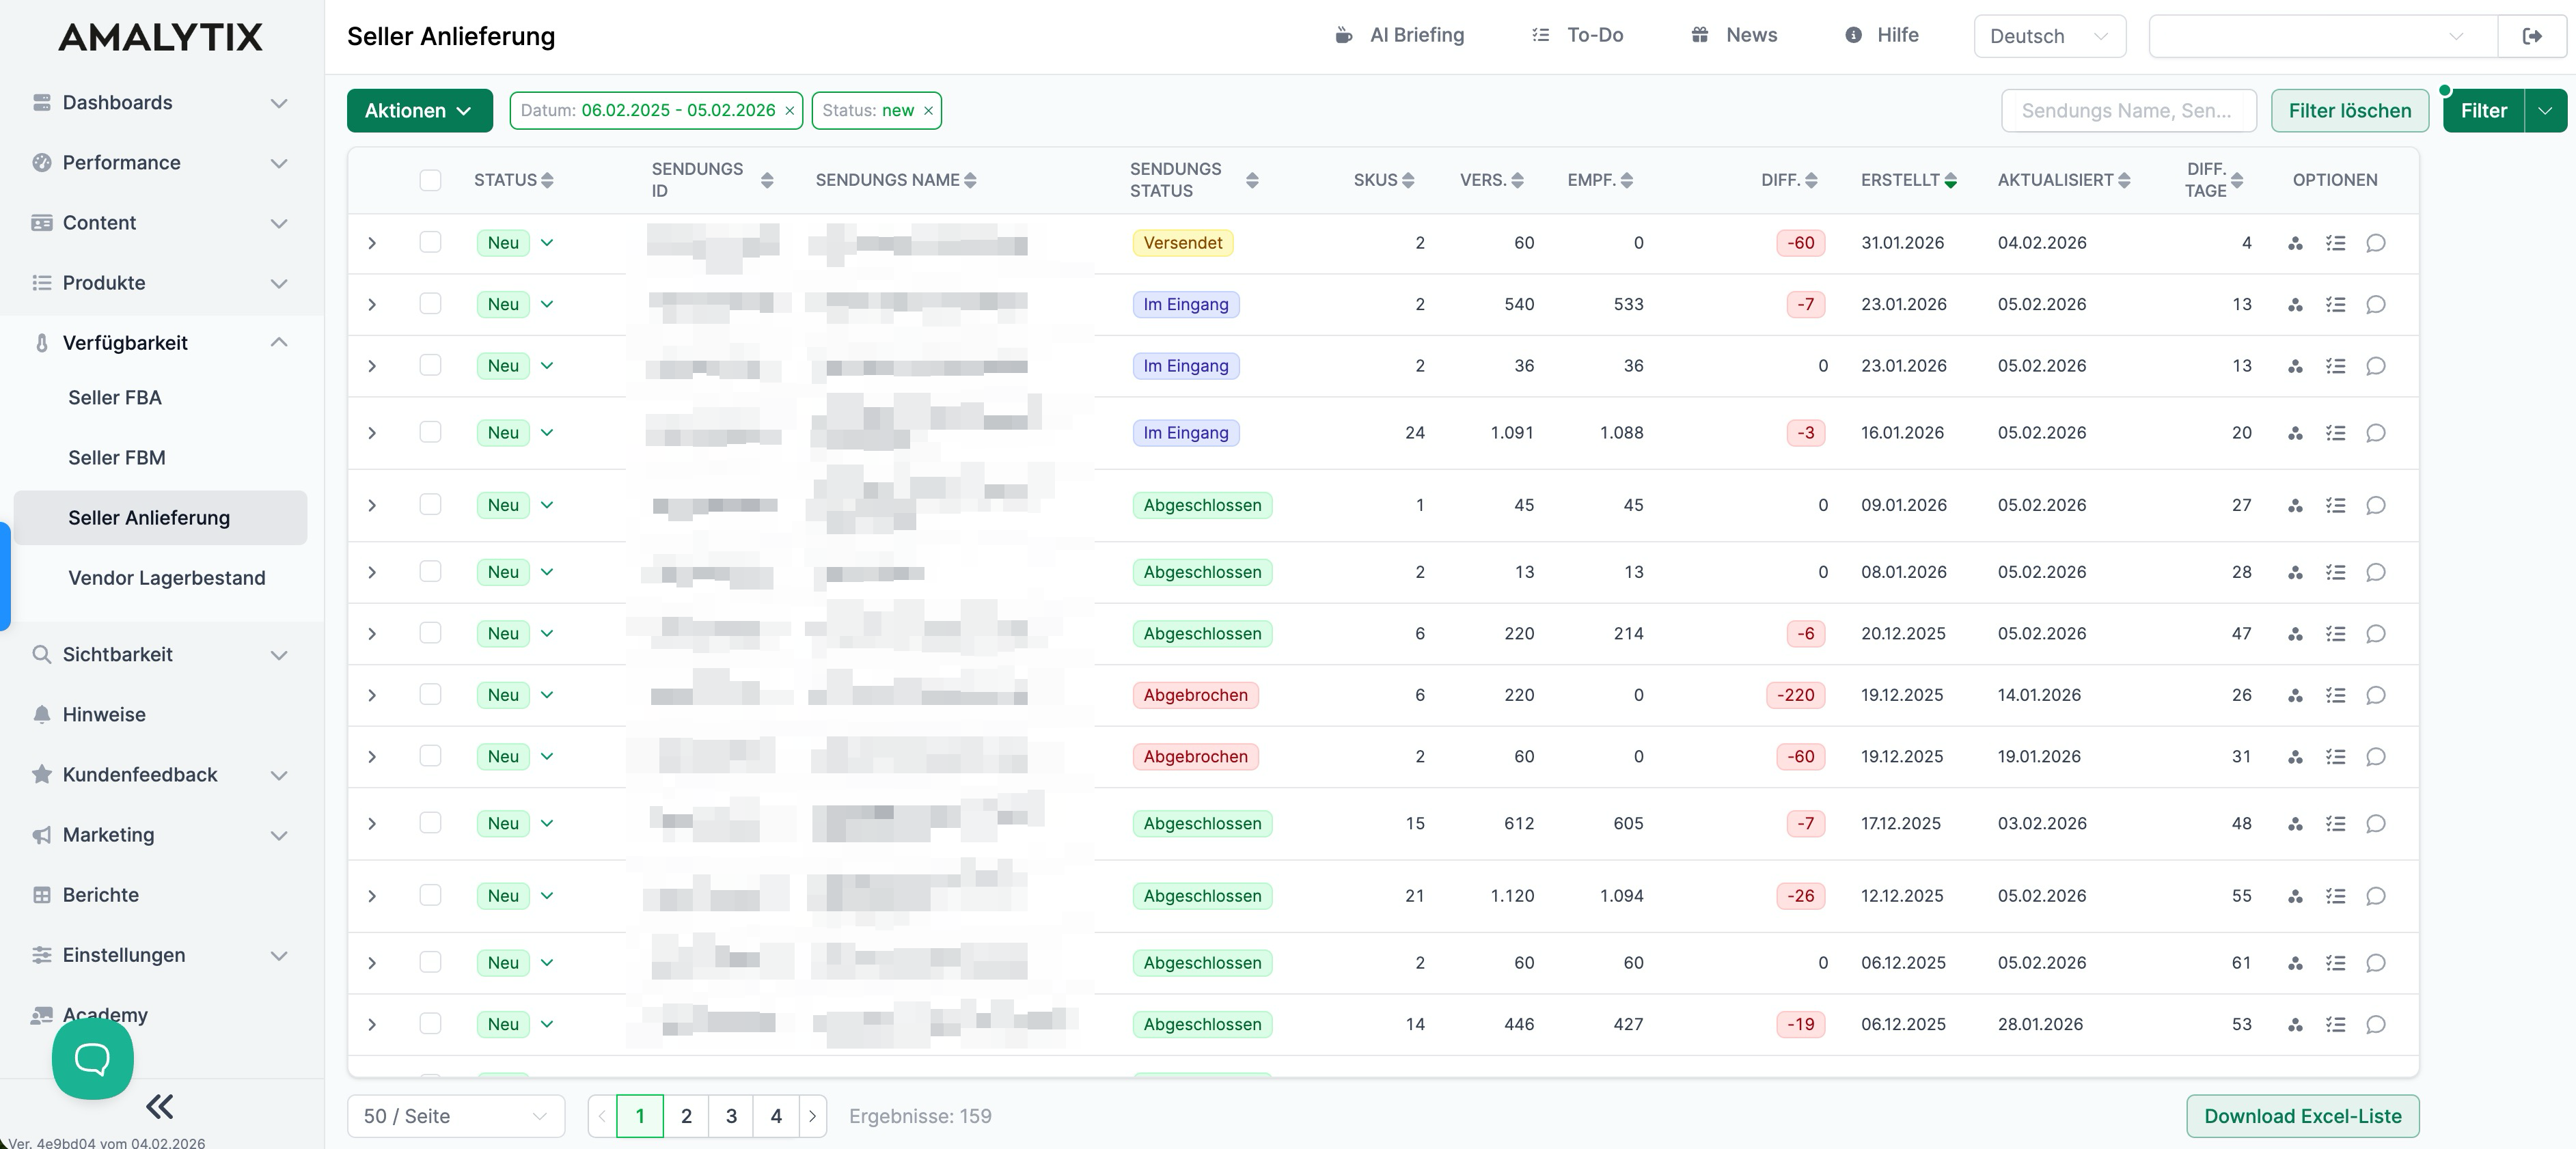This screenshot has height=1149, width=2576.
Task: Expand the first shipment row details
Action: (372, 242)
